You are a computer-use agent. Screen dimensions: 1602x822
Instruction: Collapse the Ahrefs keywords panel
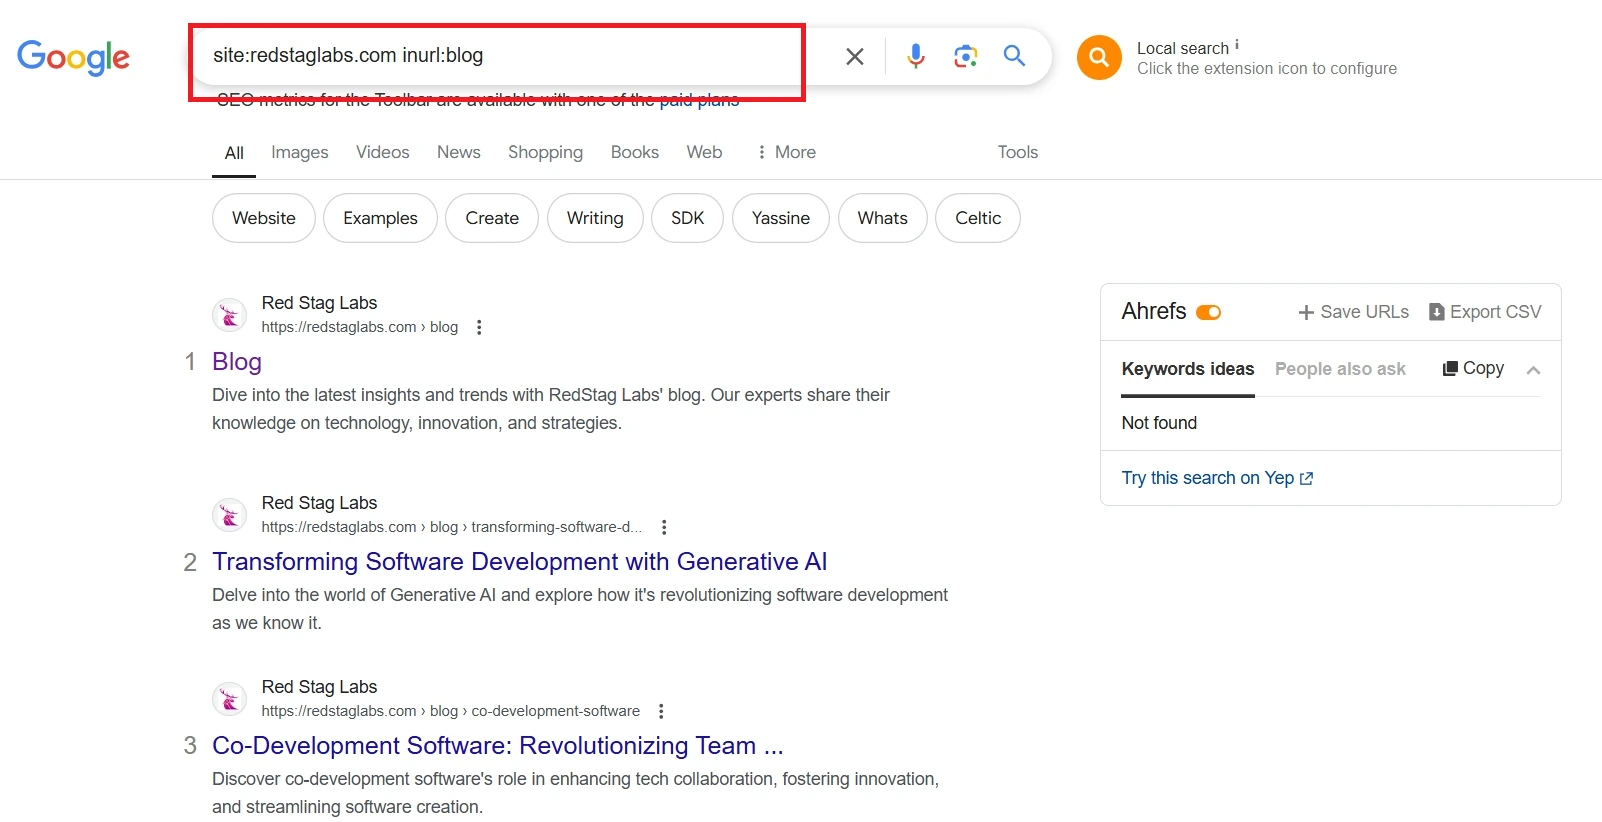point(1533,370)
